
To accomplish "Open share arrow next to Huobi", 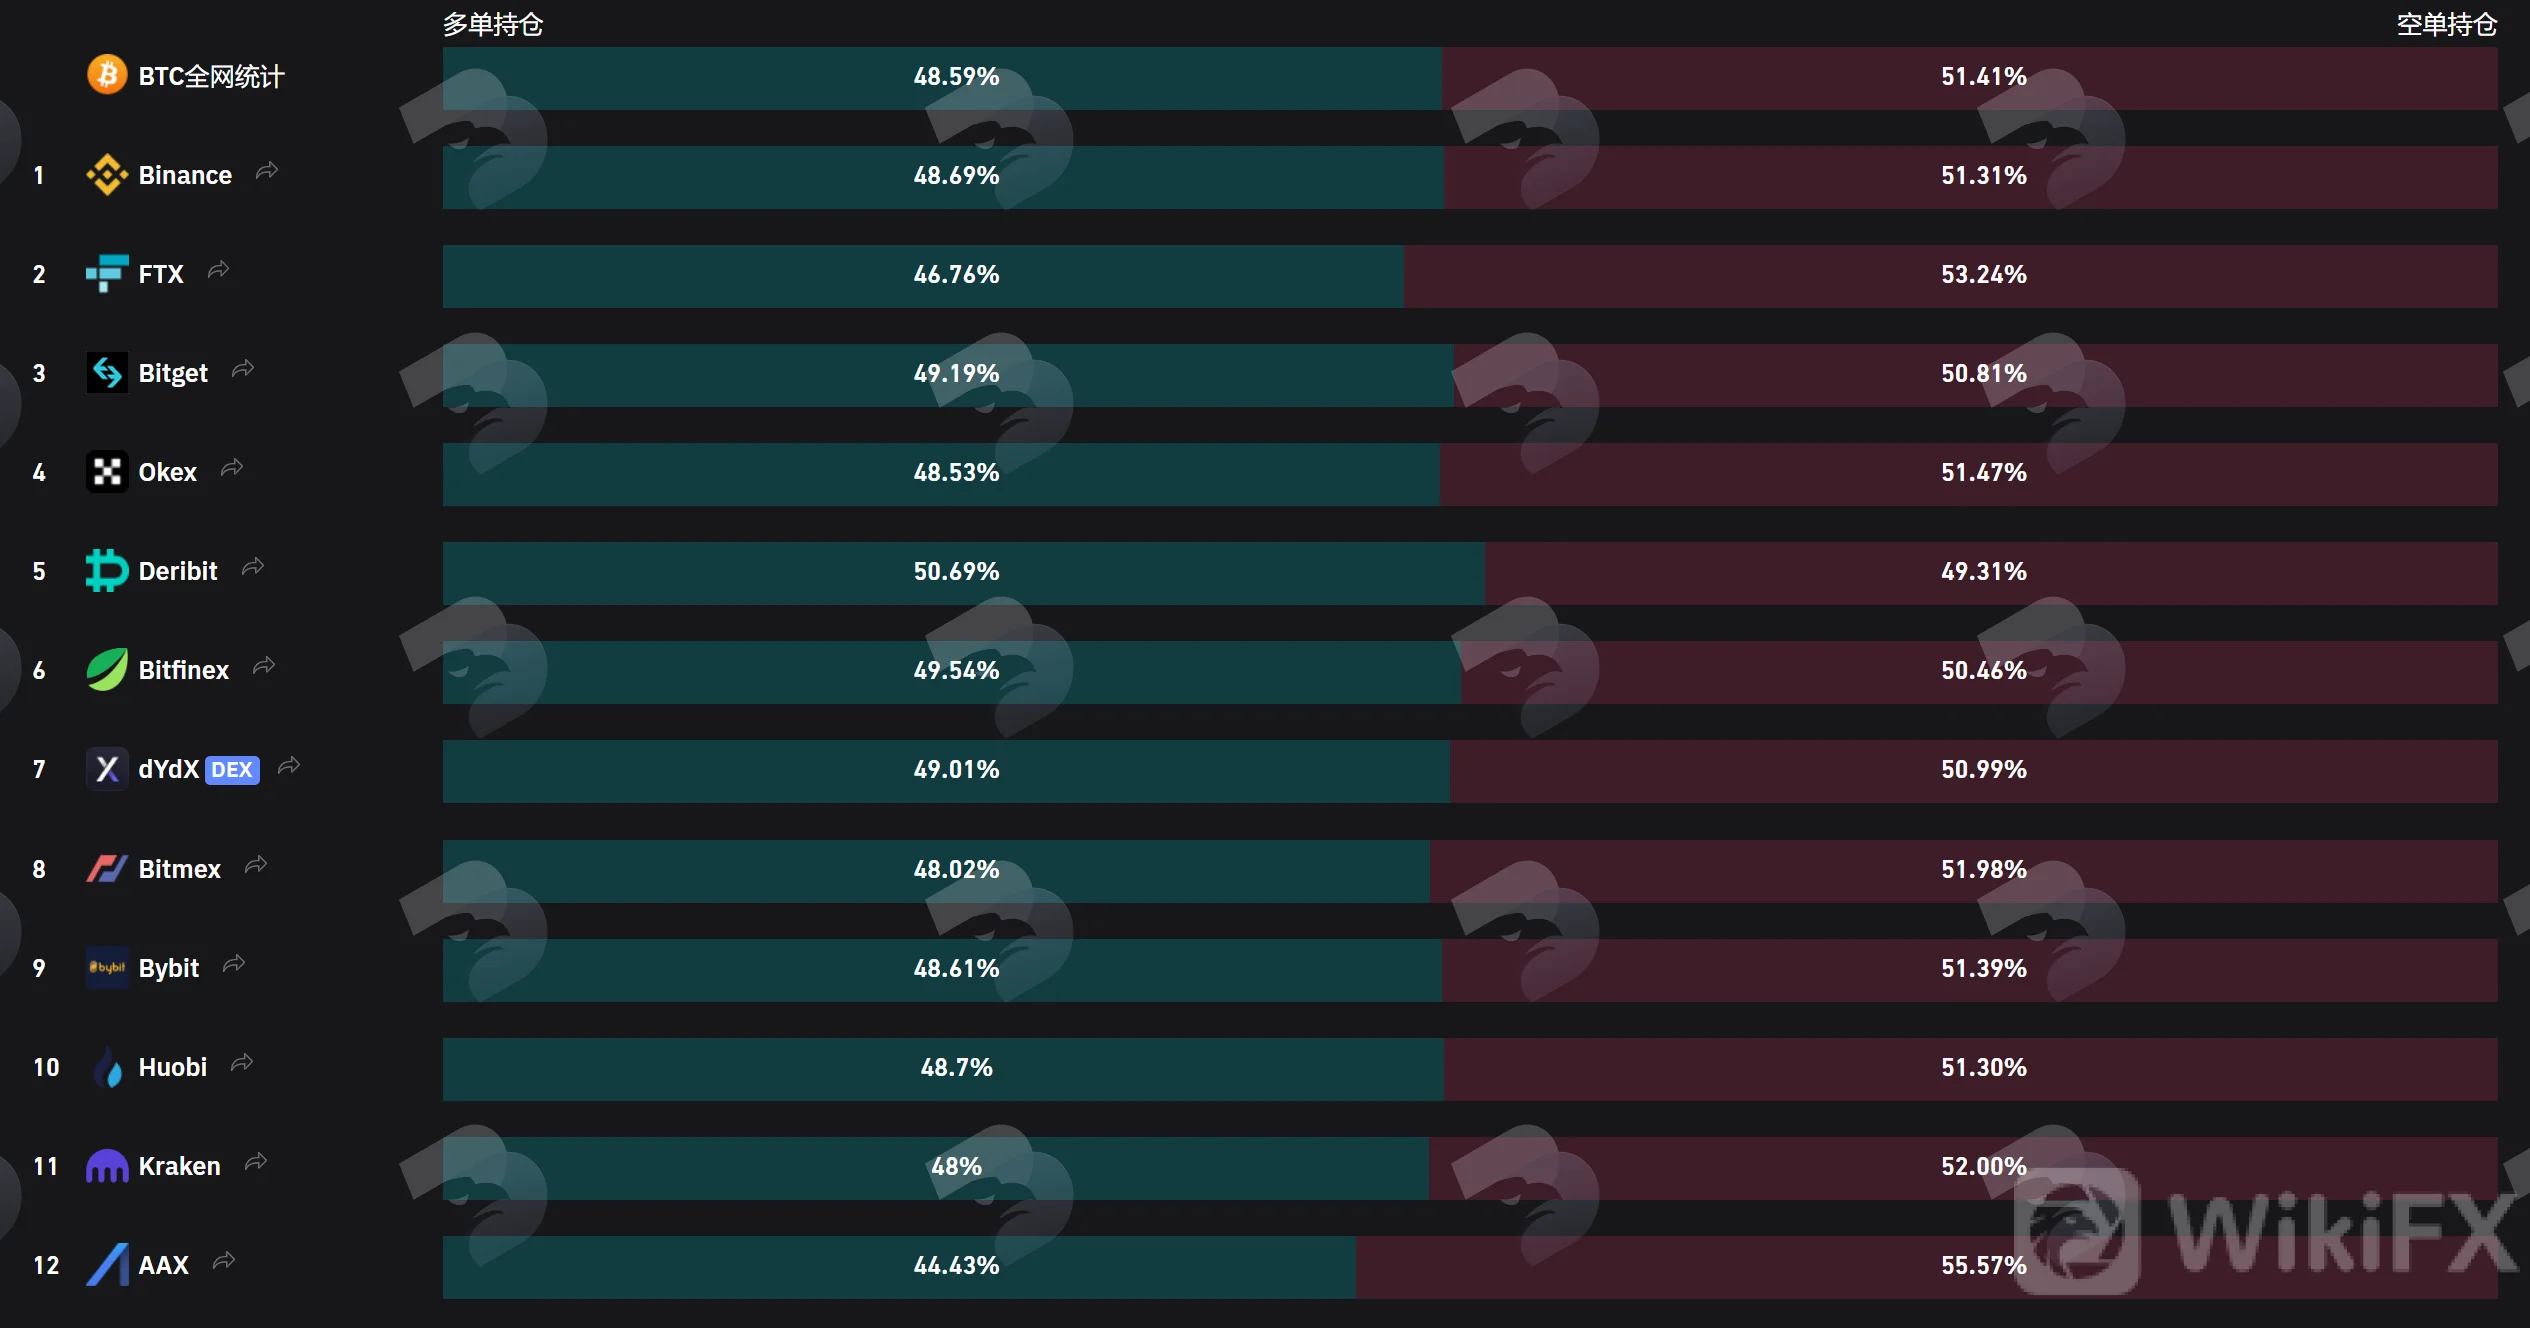I will [242, 1064].
